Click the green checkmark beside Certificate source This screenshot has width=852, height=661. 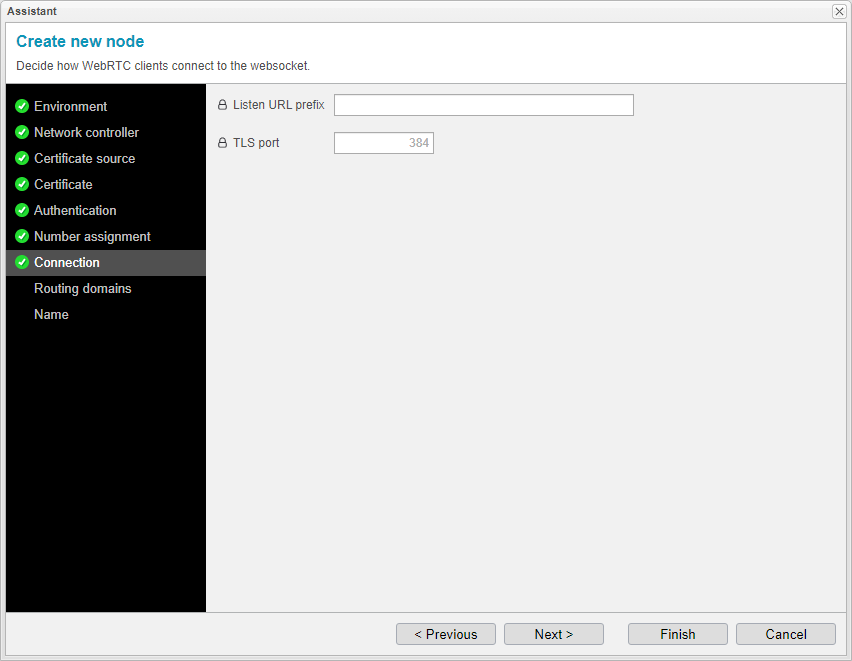coord(22,158)
